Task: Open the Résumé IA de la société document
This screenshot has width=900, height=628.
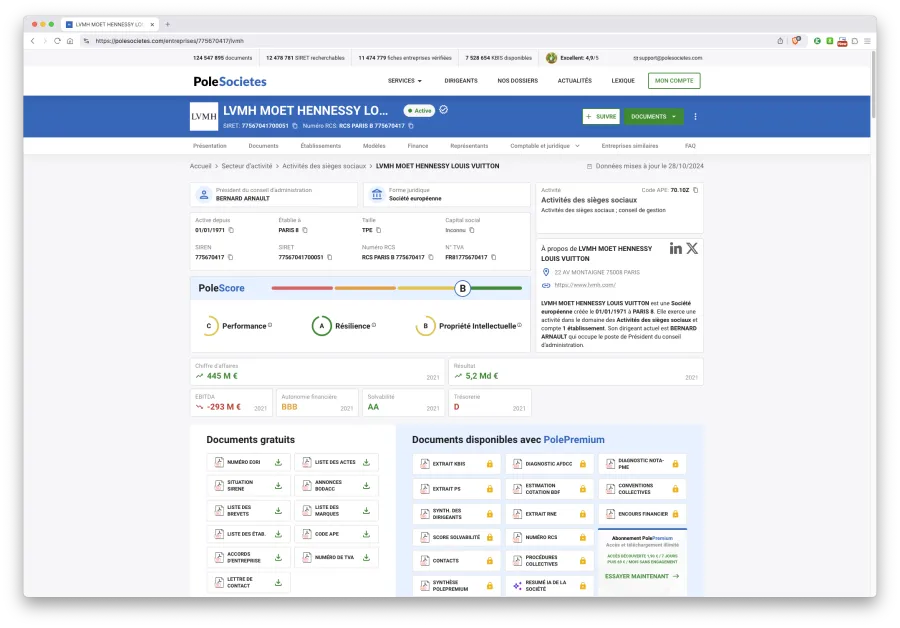Action: coord(549,586)
